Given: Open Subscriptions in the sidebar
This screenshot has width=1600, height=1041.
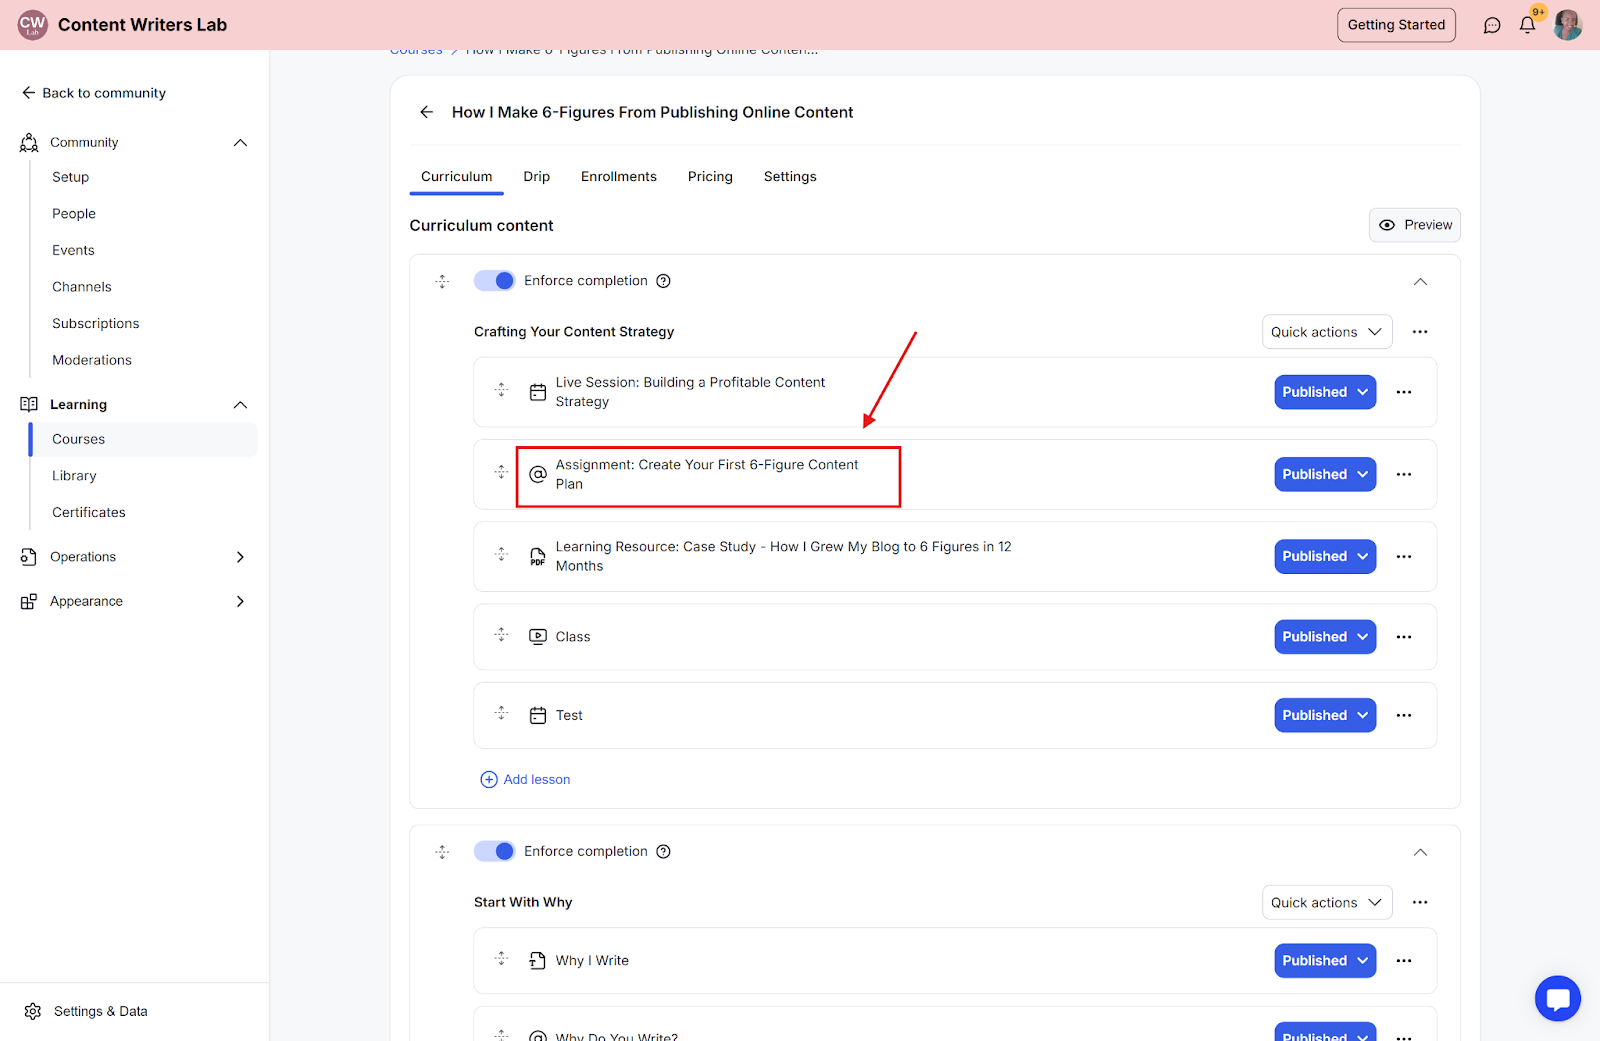Looking at the screenshot, I should pyautogui.click(x=96, y=323).
